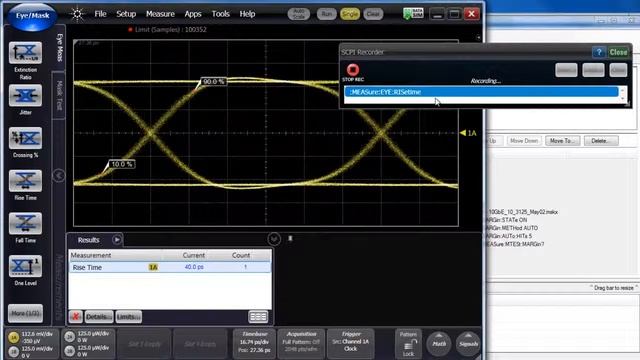The height and width of the screenshot is (360, 640).
Task: Open the Measure menu
Action: 160,14
